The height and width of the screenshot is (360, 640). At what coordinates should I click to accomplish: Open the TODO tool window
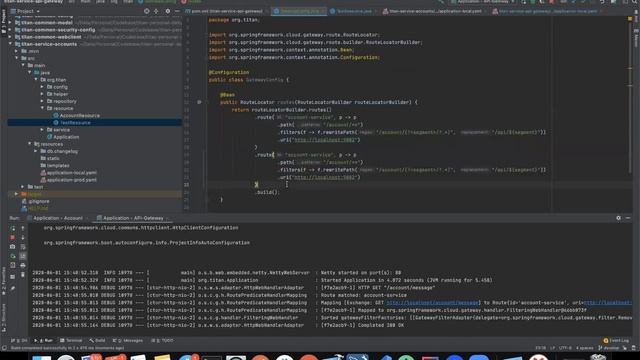162,340
